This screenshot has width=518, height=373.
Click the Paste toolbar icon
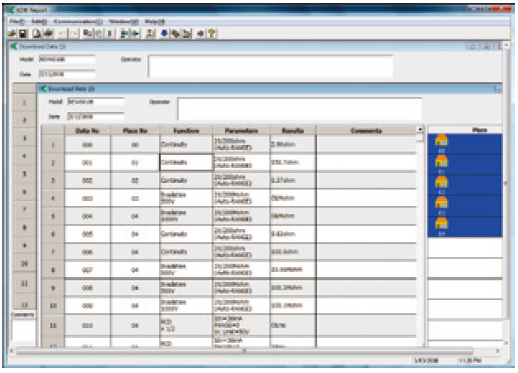click(99, 33)
